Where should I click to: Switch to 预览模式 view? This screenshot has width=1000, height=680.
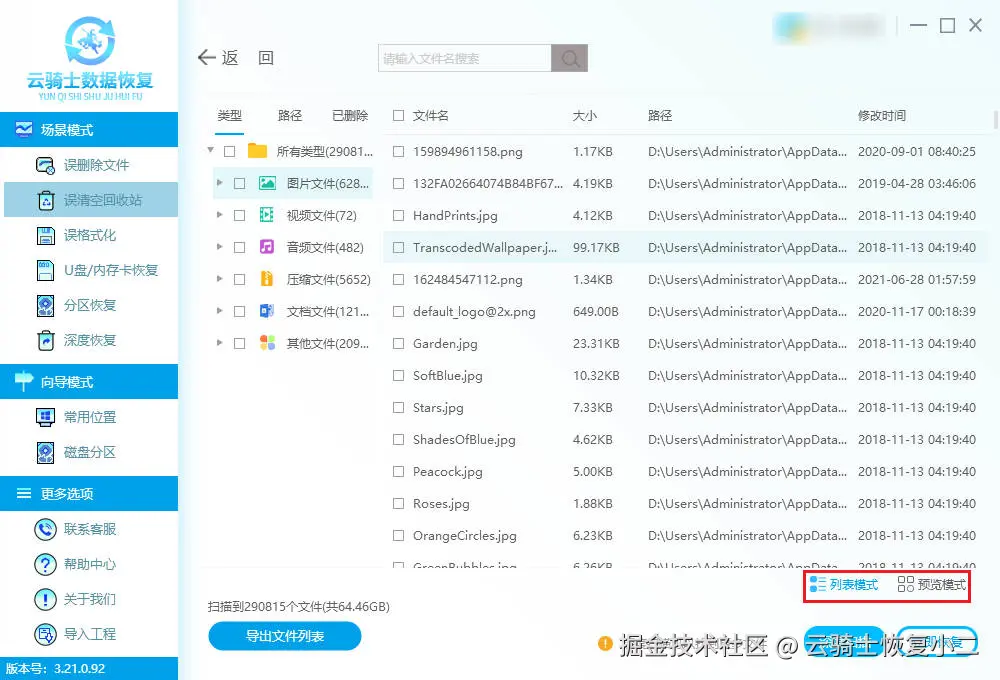(932, 584)
